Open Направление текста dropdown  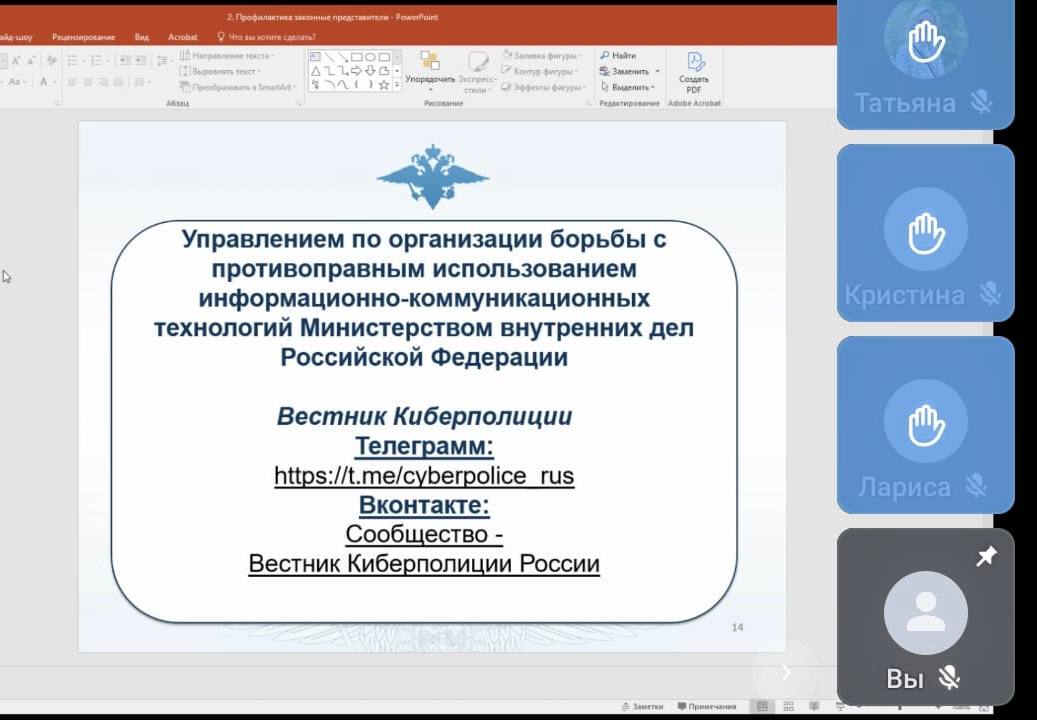(227, 56)
